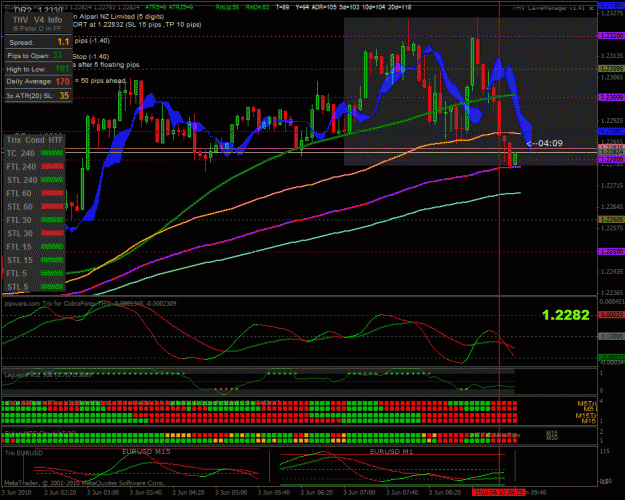Click the 3 Jun 02:20 time axis label
This screenshot has height=500, width=625.
[x=60, y=492]
